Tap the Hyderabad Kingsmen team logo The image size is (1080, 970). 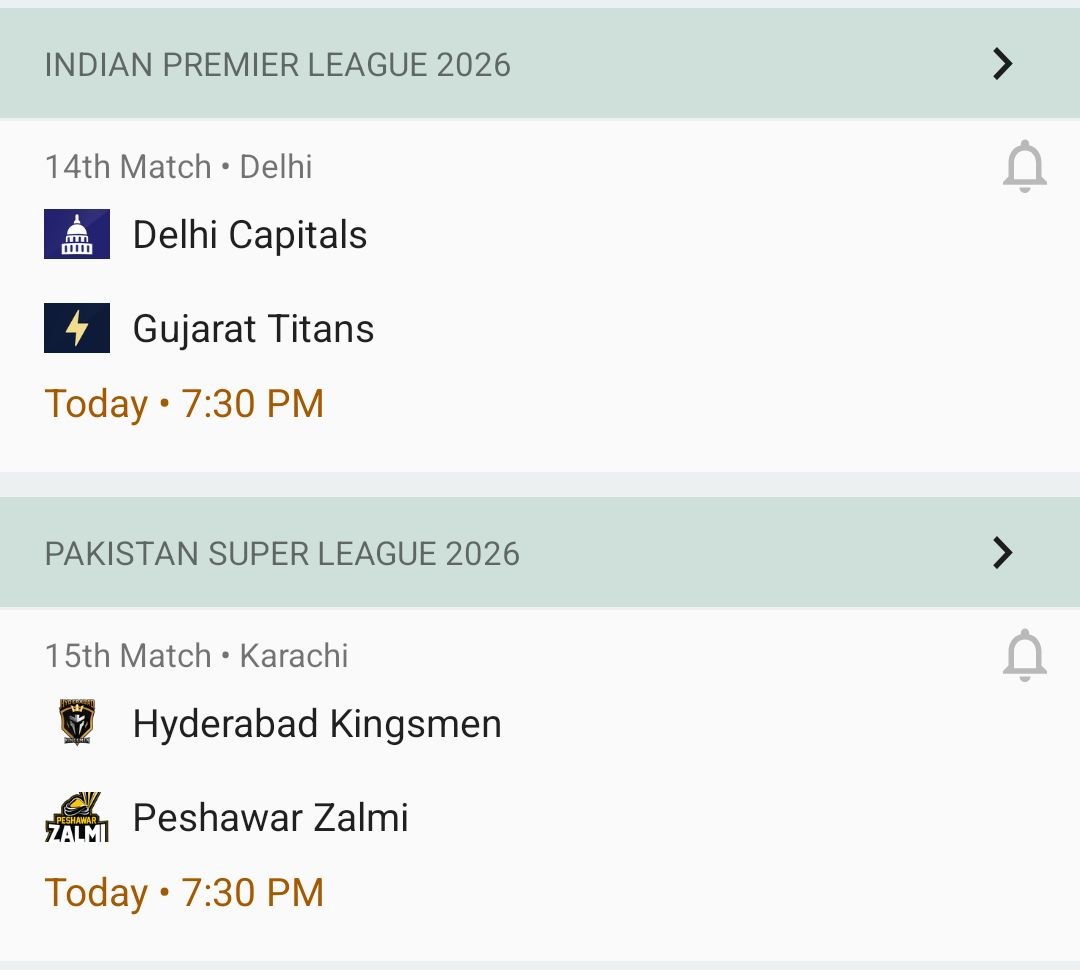77,723
